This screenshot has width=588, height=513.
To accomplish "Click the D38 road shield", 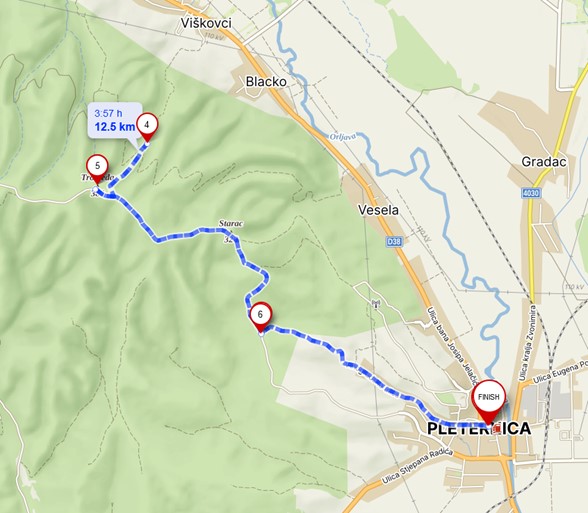I will click(394, 242).
